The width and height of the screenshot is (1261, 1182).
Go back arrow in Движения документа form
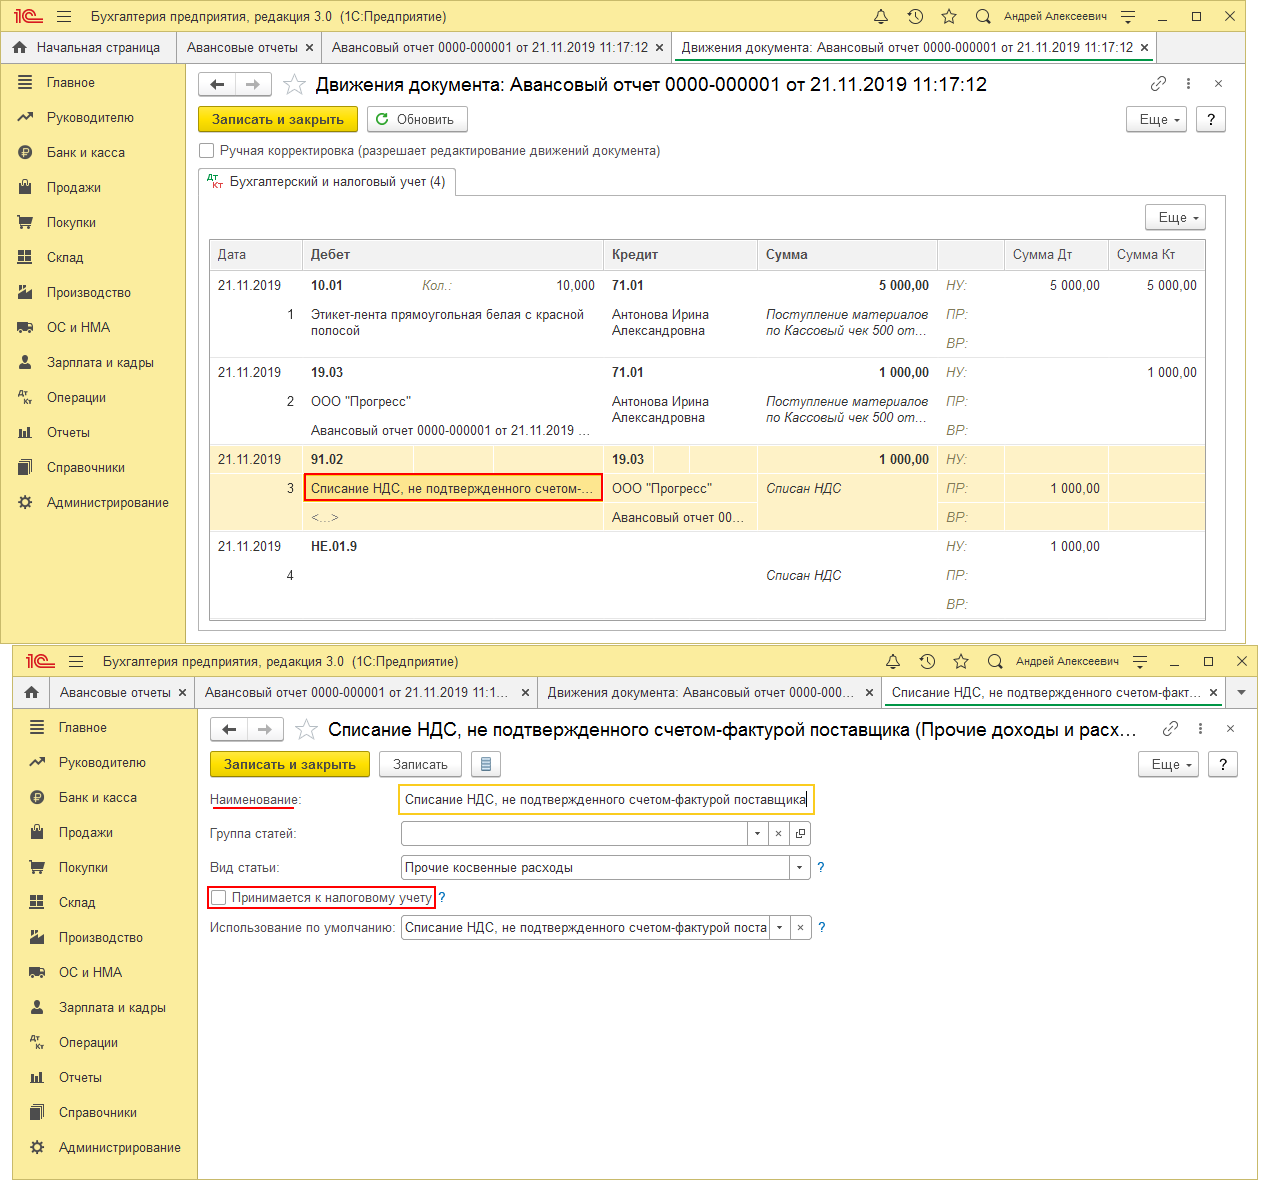point(218,85)
